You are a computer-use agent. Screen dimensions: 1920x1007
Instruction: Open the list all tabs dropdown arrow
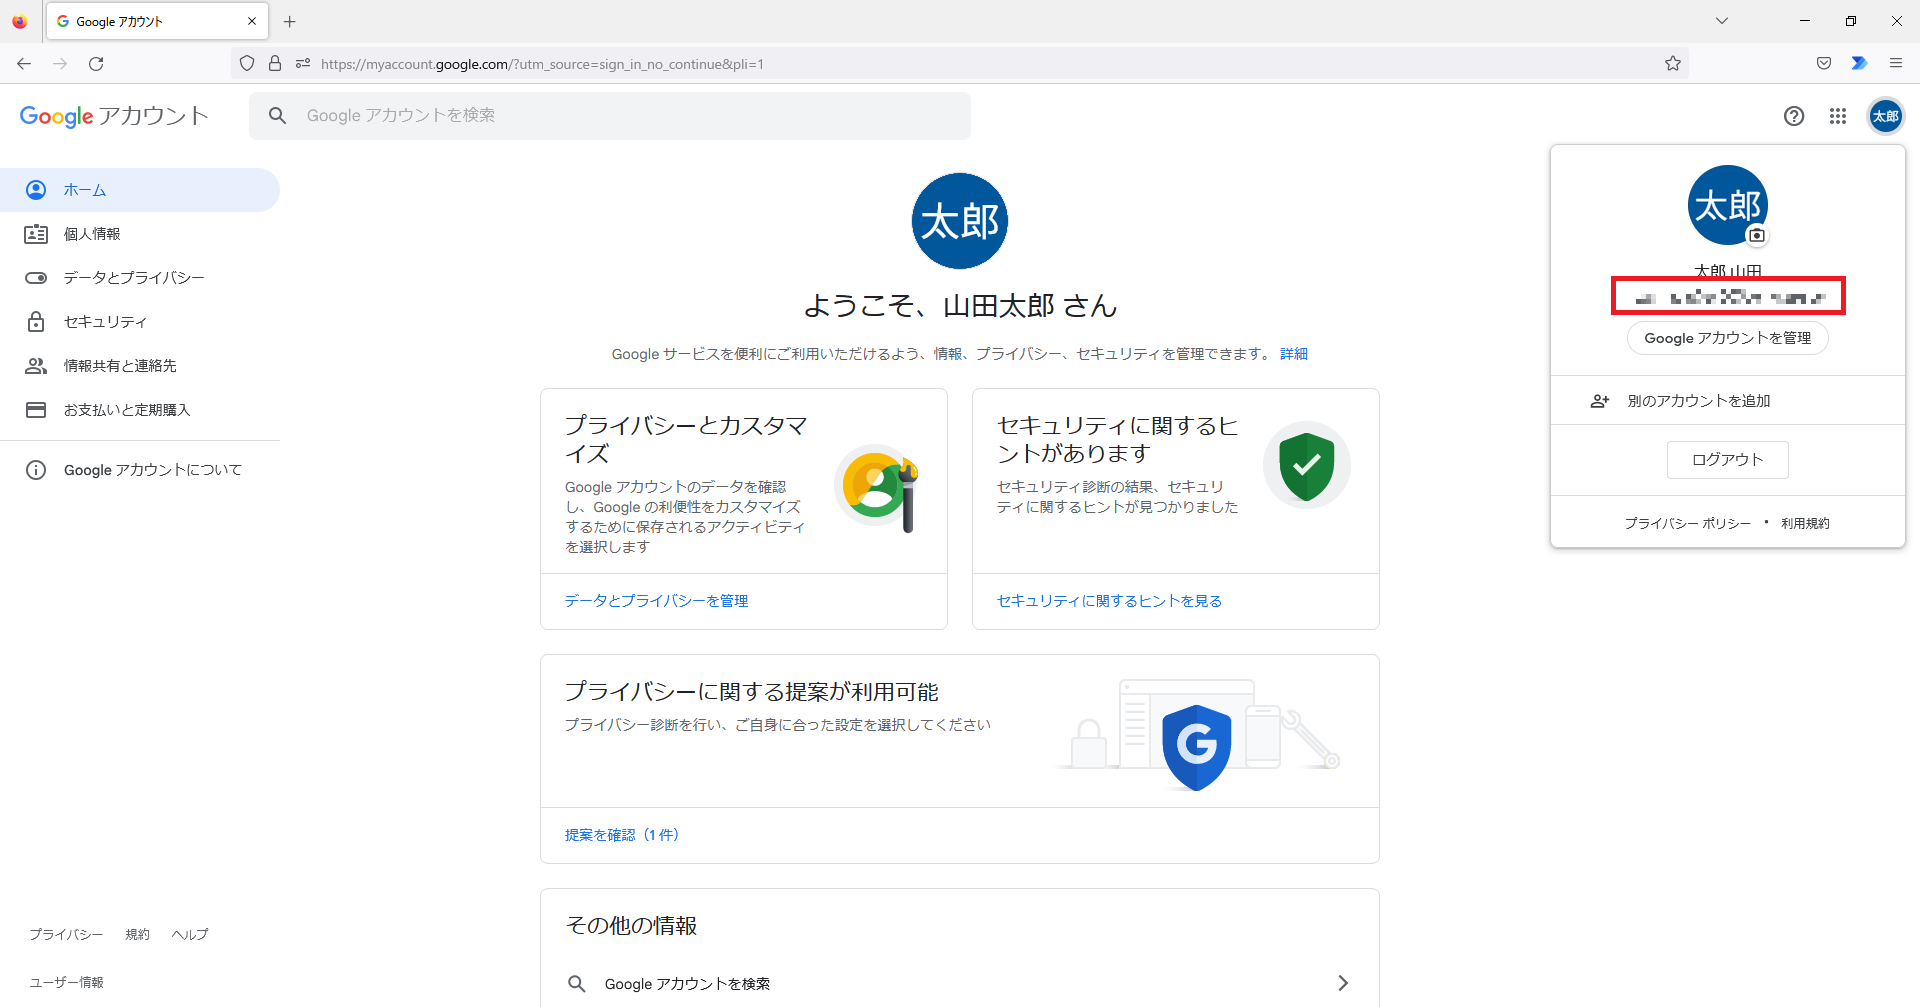pyautogui.click(x=1722, y=21)
